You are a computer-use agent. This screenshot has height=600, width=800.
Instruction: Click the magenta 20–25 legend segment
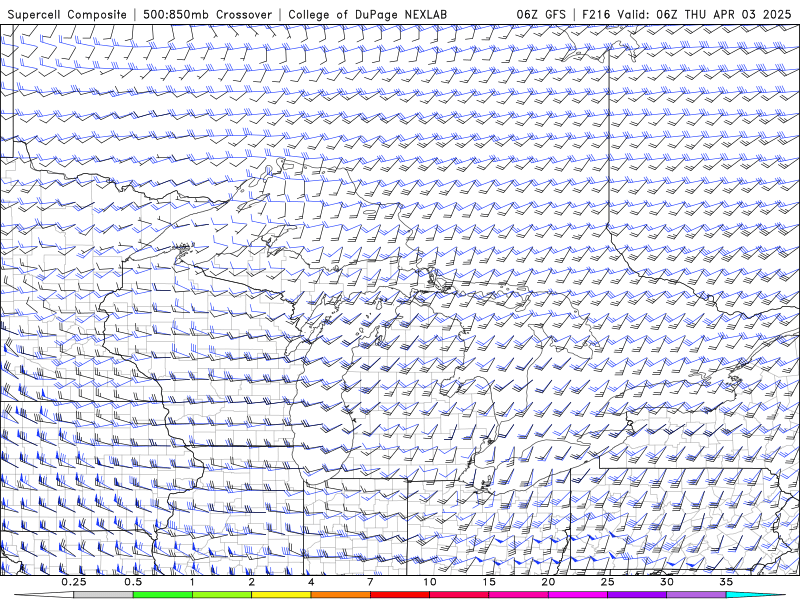point(578,595)
